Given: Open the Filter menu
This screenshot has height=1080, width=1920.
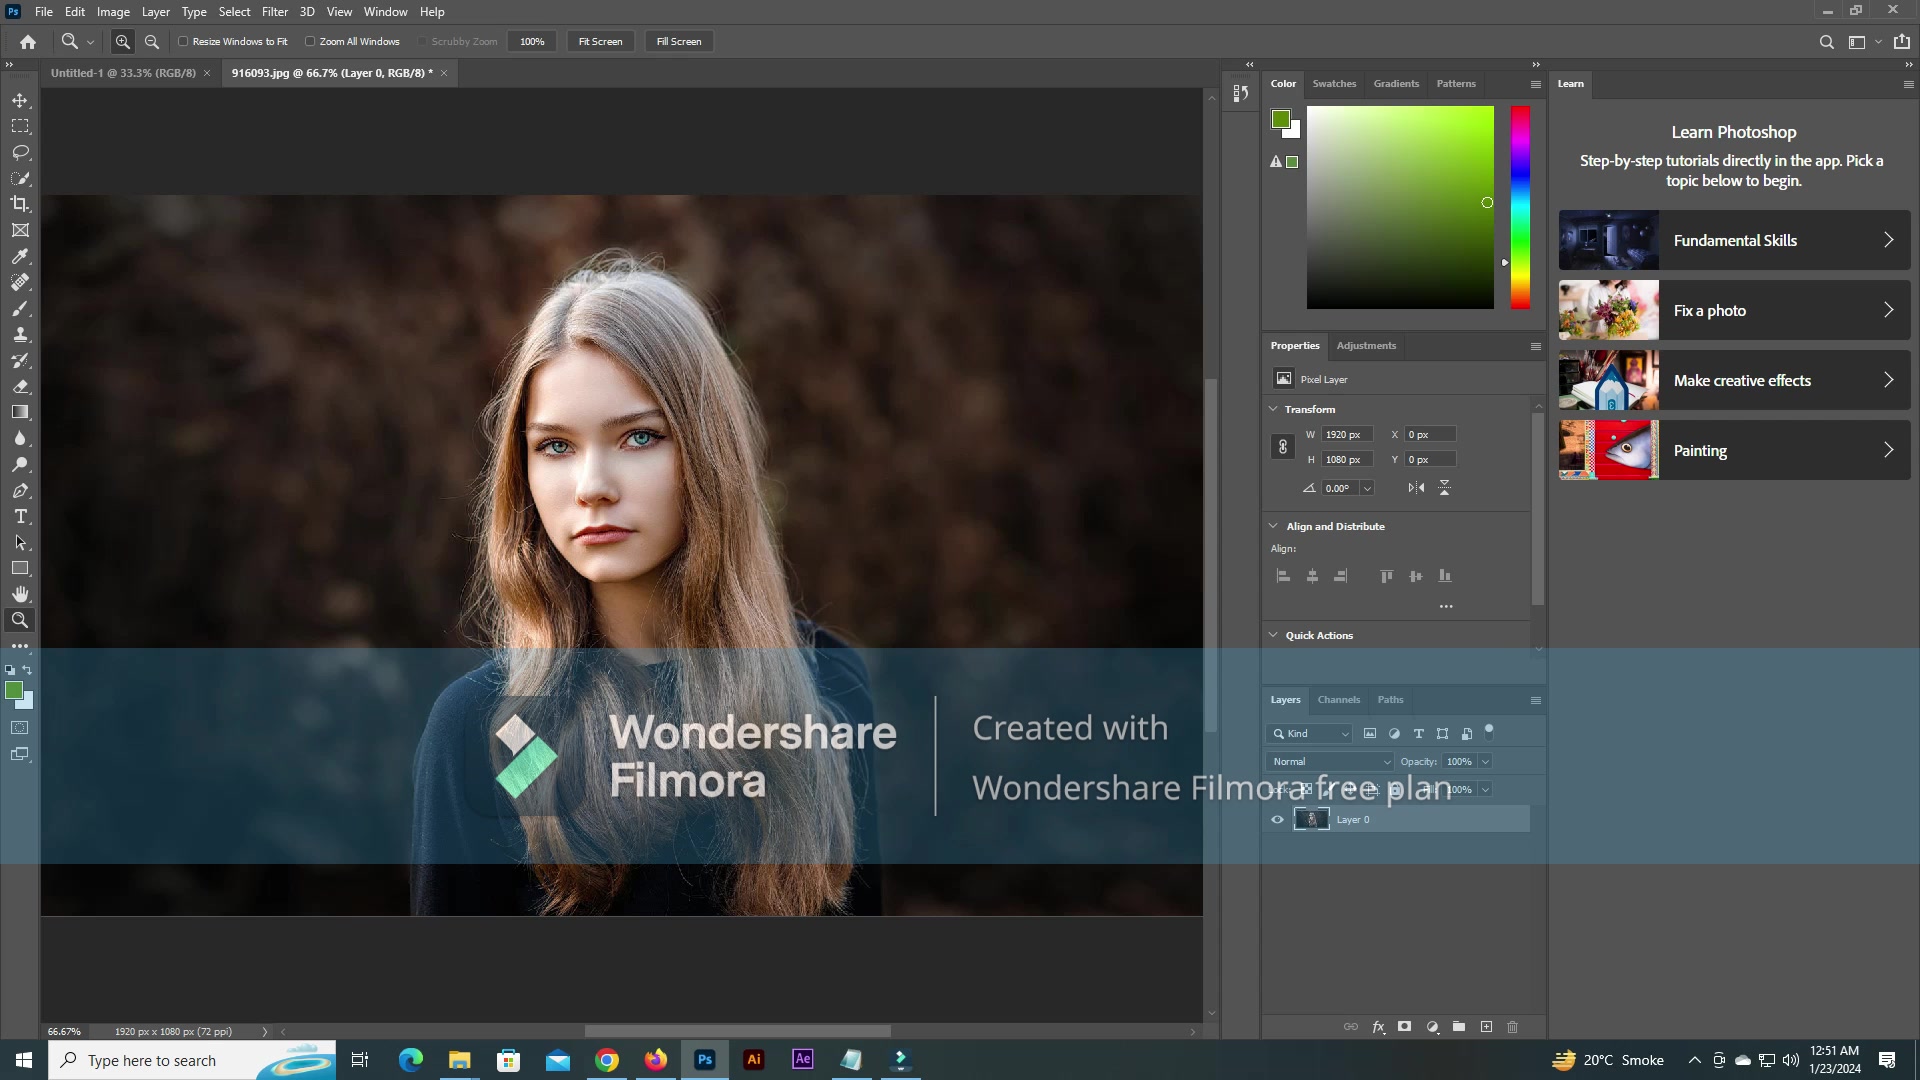Looking at the screenshot, I should tap(275, 12).
